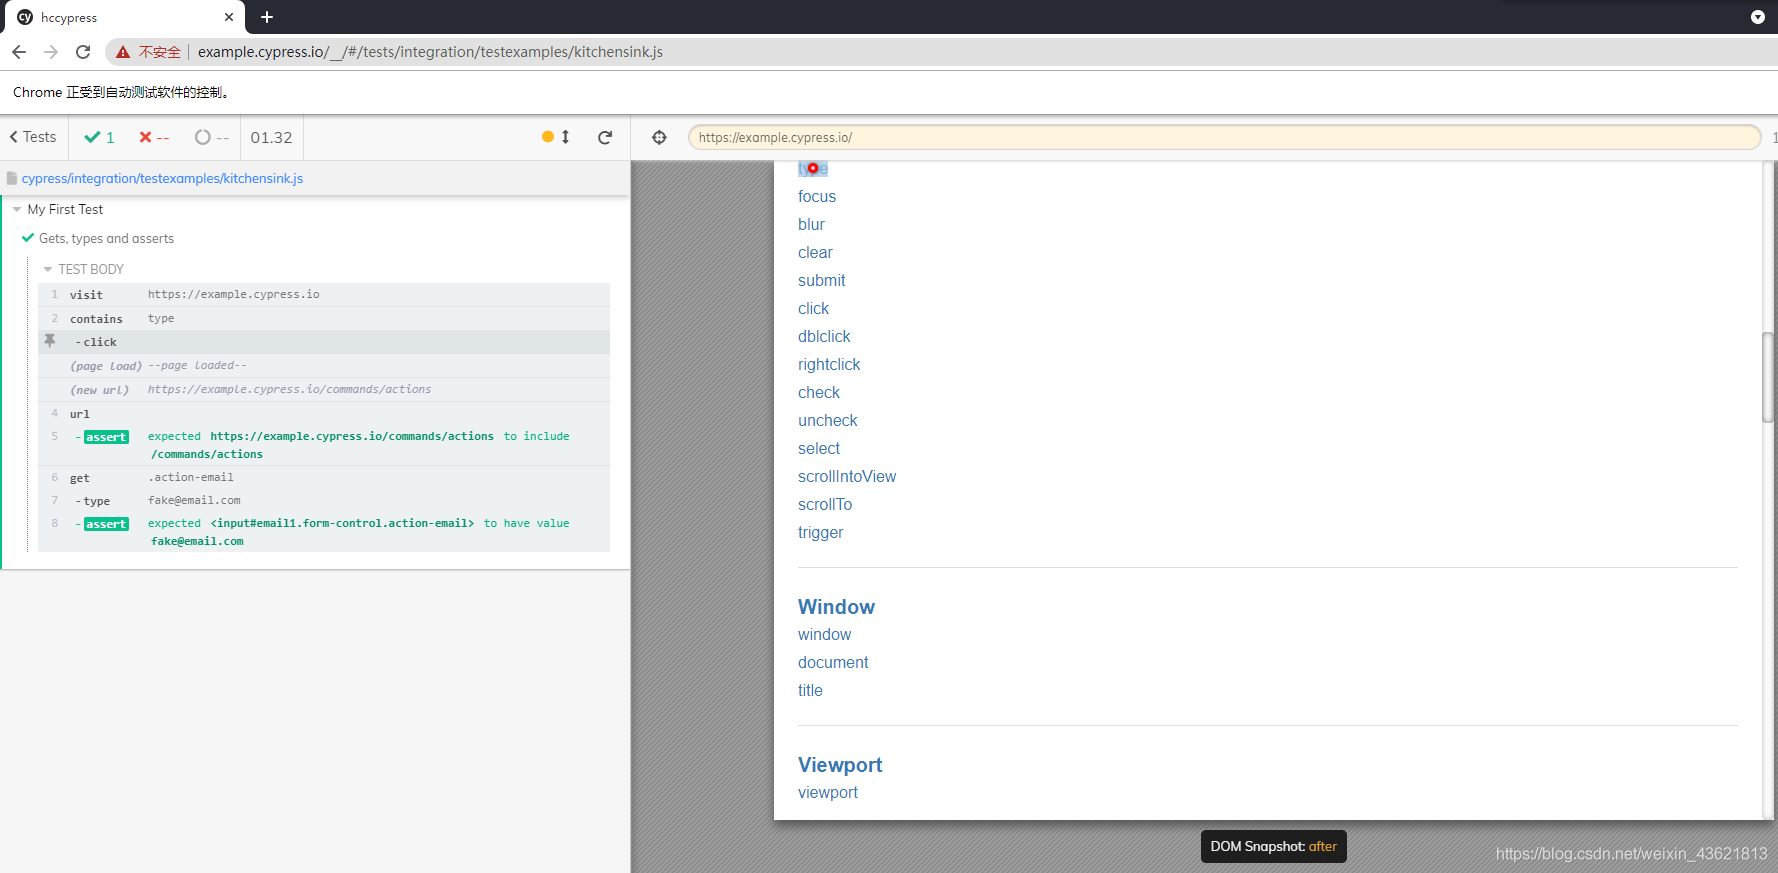Open a new browser tab with the plus icon

267,17
